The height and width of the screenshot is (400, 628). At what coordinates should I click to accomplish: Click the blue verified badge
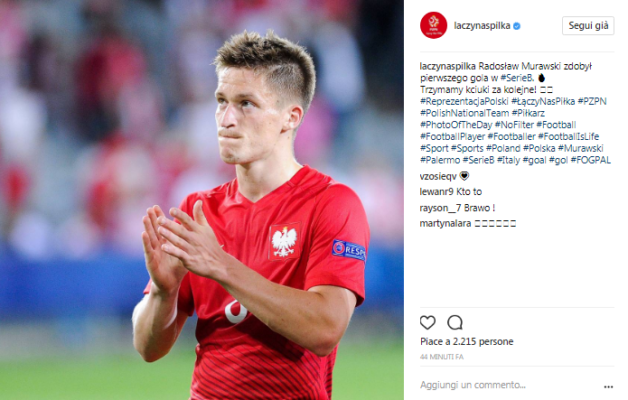[x=517, y=26]
